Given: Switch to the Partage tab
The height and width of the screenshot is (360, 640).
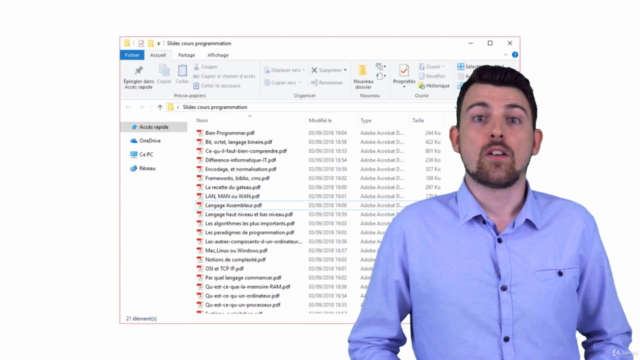Looking at the screenshot, I should 187,55.
